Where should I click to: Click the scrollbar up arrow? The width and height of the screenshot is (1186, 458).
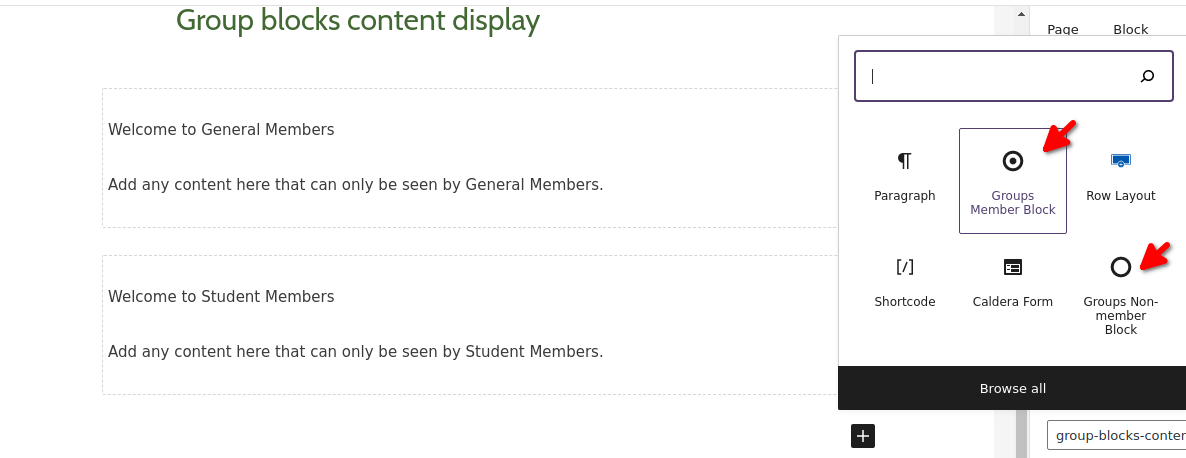click(x=1021, y=14)
